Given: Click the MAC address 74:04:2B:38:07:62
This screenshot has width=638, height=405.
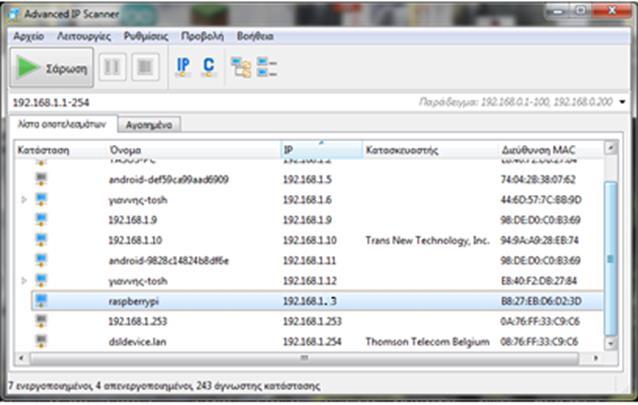Looking at the screenshot, I should [538, 180].
